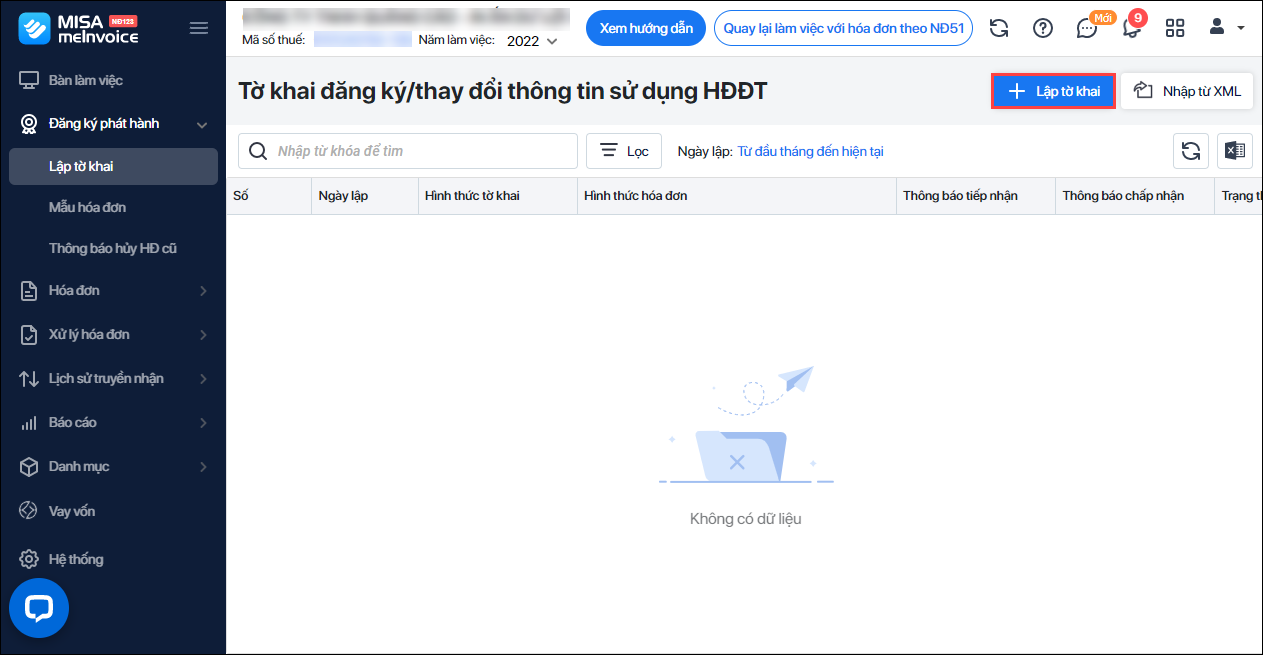
Task: Click the search magnifier icon
Action: tap(258, 151)
